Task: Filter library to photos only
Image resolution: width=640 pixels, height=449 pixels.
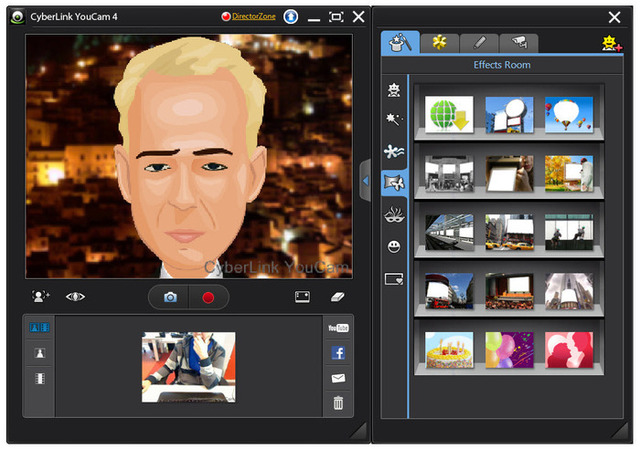Action: click(x=40, y=353)
